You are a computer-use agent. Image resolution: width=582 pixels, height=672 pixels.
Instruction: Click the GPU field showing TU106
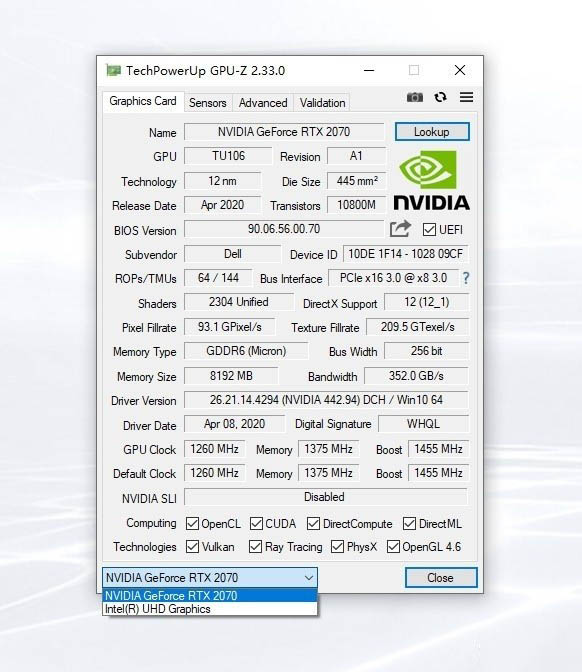coord(228,156)
